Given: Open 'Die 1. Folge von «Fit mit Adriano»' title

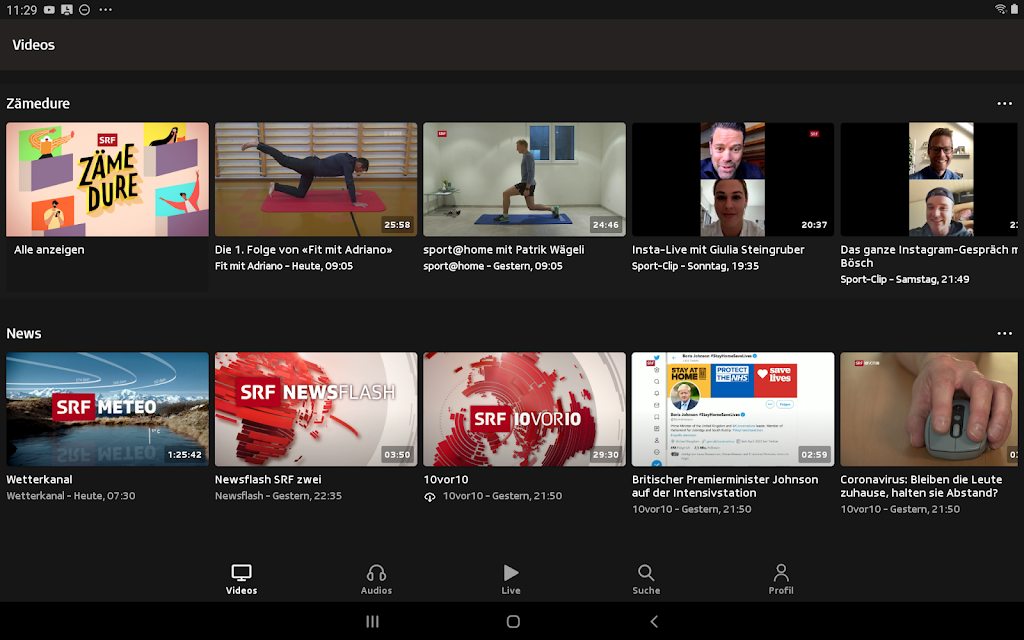Looking at the screenshot, I should coord(304,249).
